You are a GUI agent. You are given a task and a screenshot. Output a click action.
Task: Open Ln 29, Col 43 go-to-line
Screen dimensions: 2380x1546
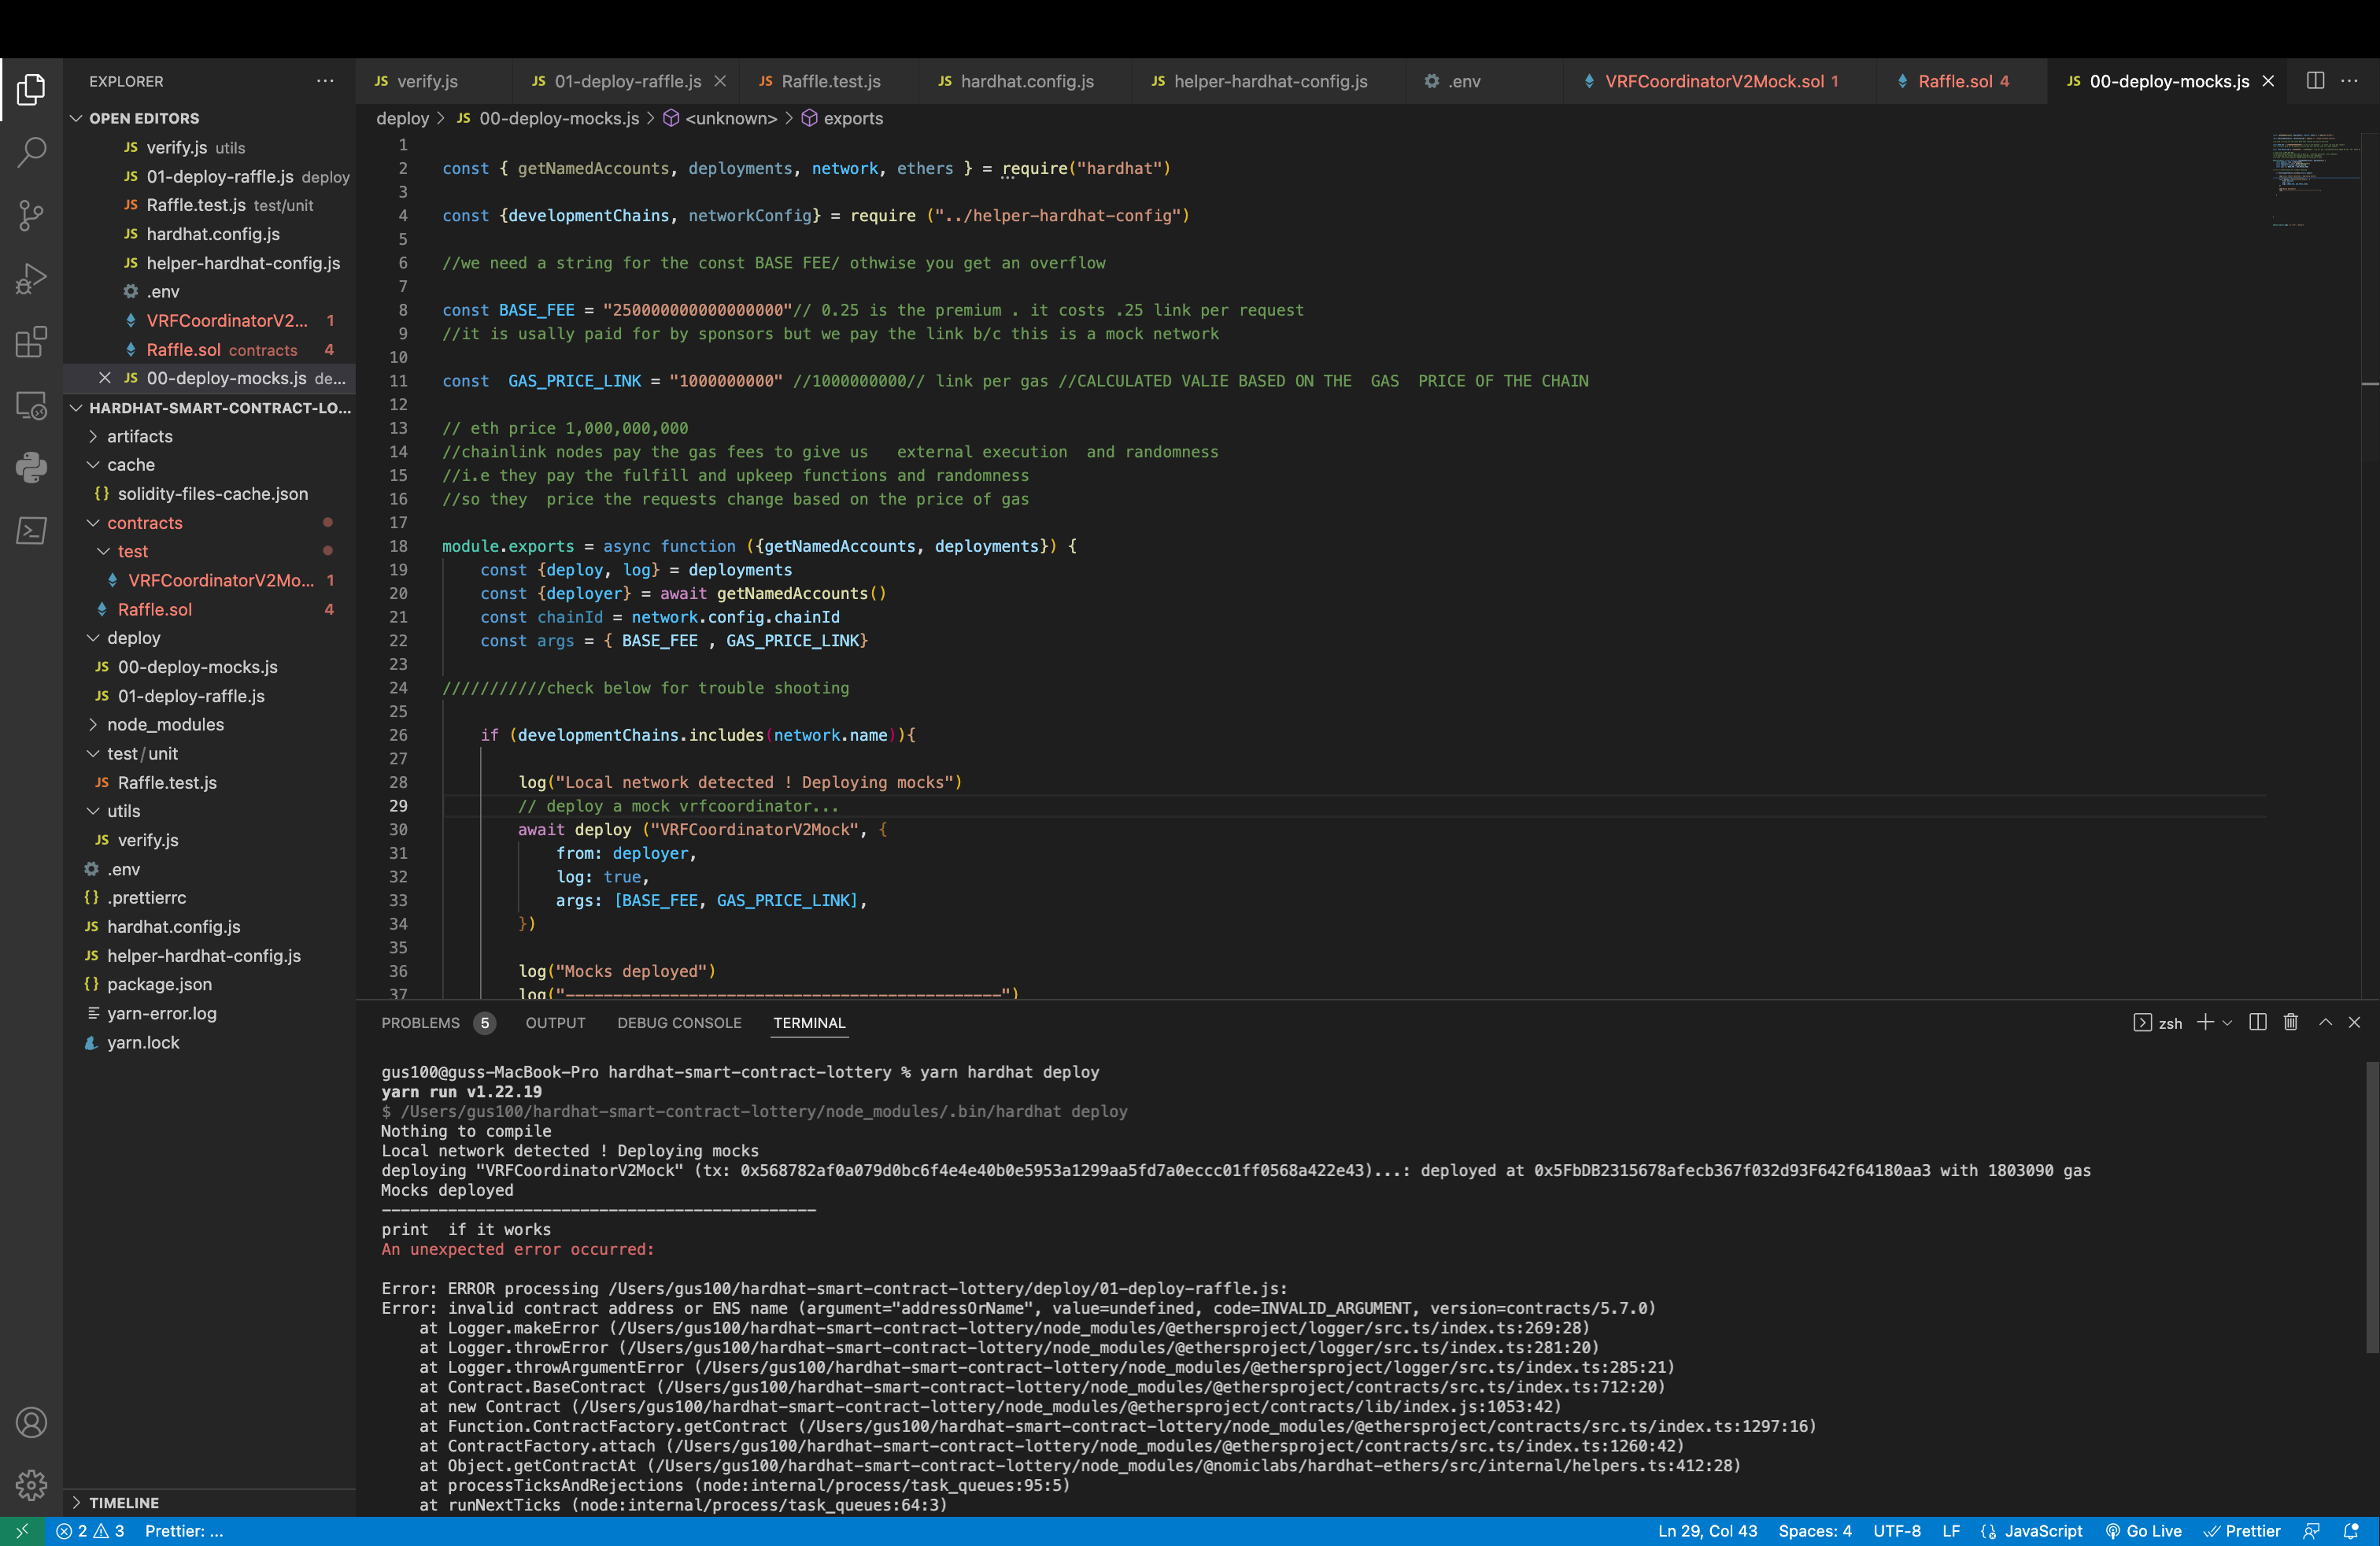pyautogui.click(x=1707, y=1531)
